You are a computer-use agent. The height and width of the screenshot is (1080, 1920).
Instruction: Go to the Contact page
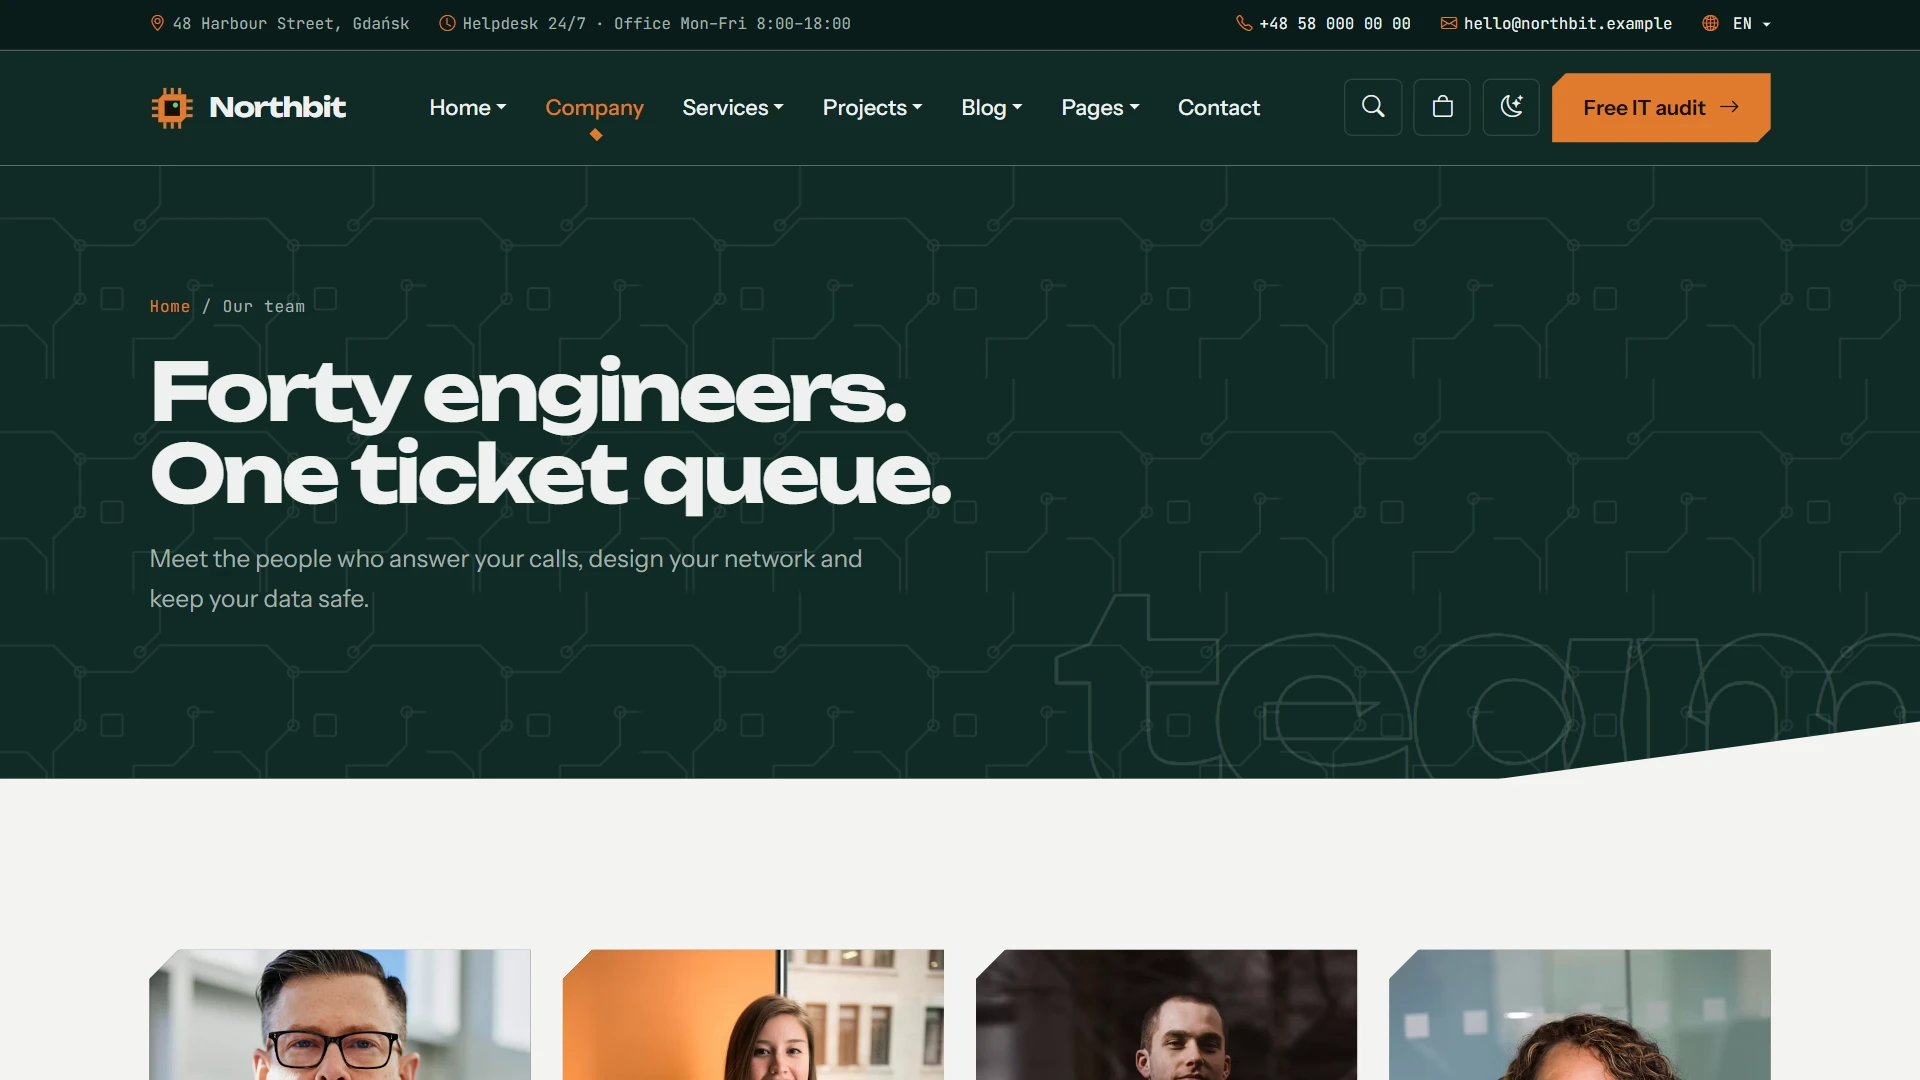1218,107
